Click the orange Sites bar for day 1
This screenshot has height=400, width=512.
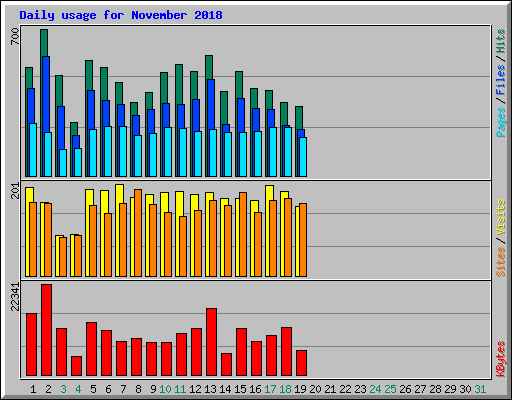(x=33, y=239)
